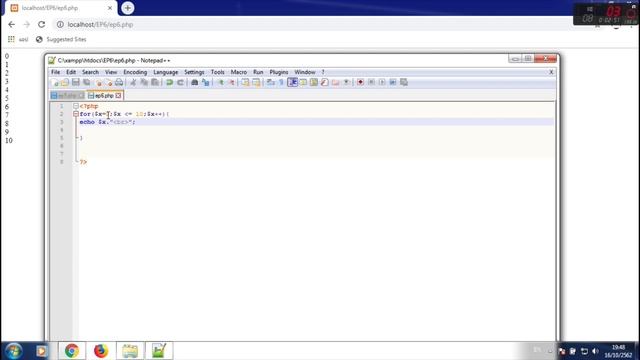This screenshot has height=360, width=640.
Task: Save the file with the Save icon
Action: click(76, 82)
